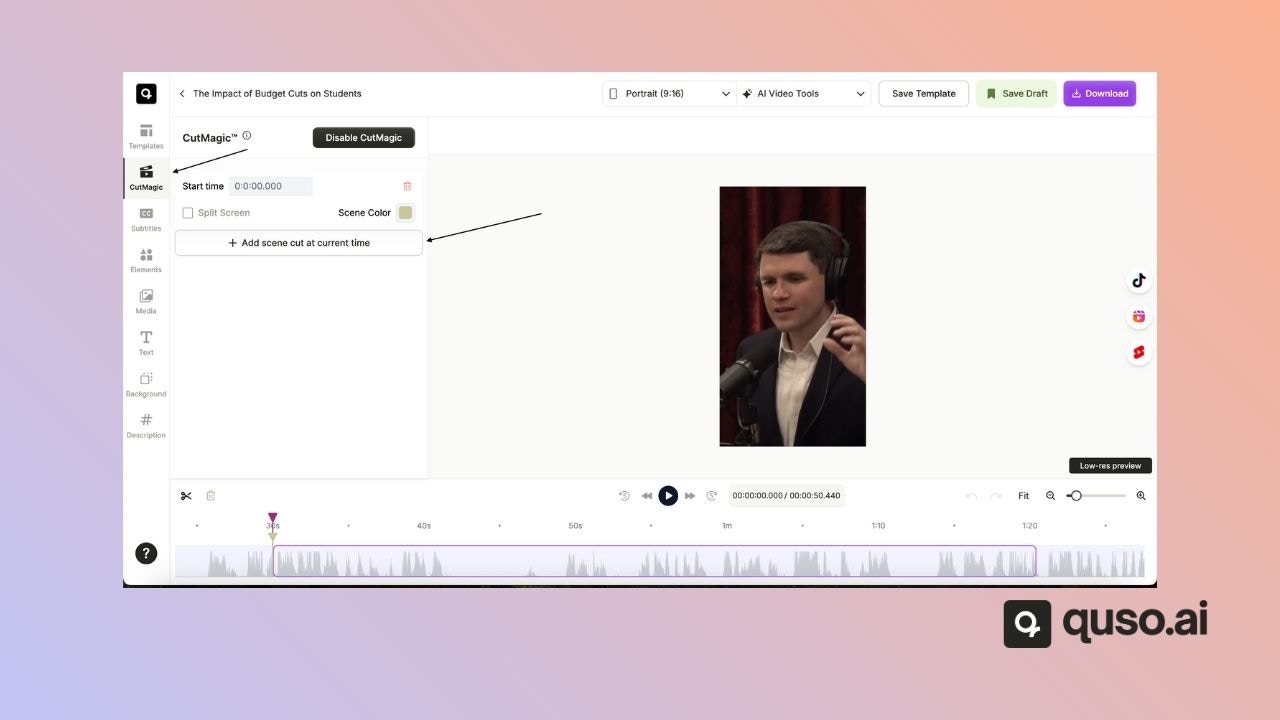1280x720 pixels.
Task: Pick a new Scene Color
Action: pos(405,212)
